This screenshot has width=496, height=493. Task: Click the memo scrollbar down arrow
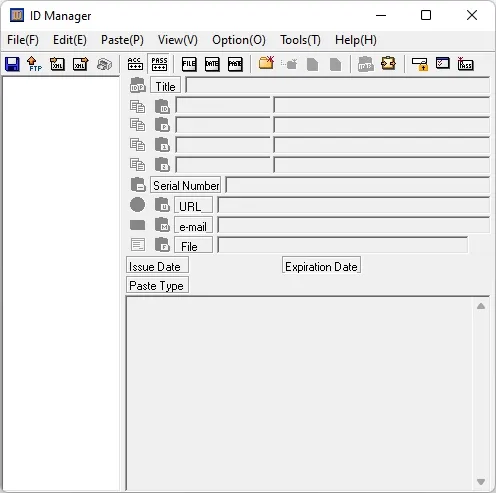point(481,482)
